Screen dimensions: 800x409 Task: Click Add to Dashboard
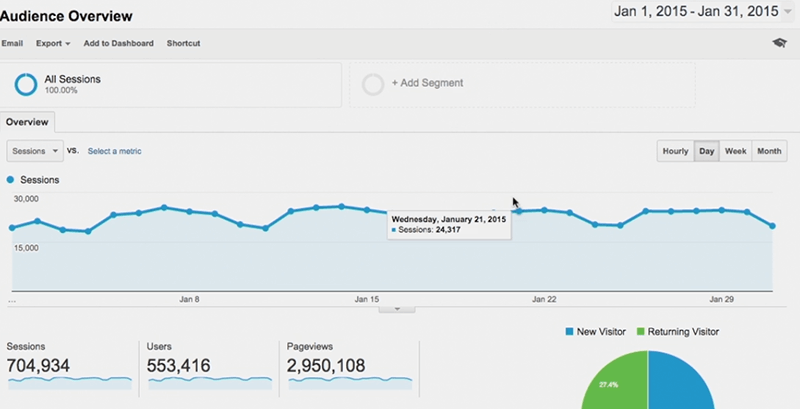coord(118,43)
